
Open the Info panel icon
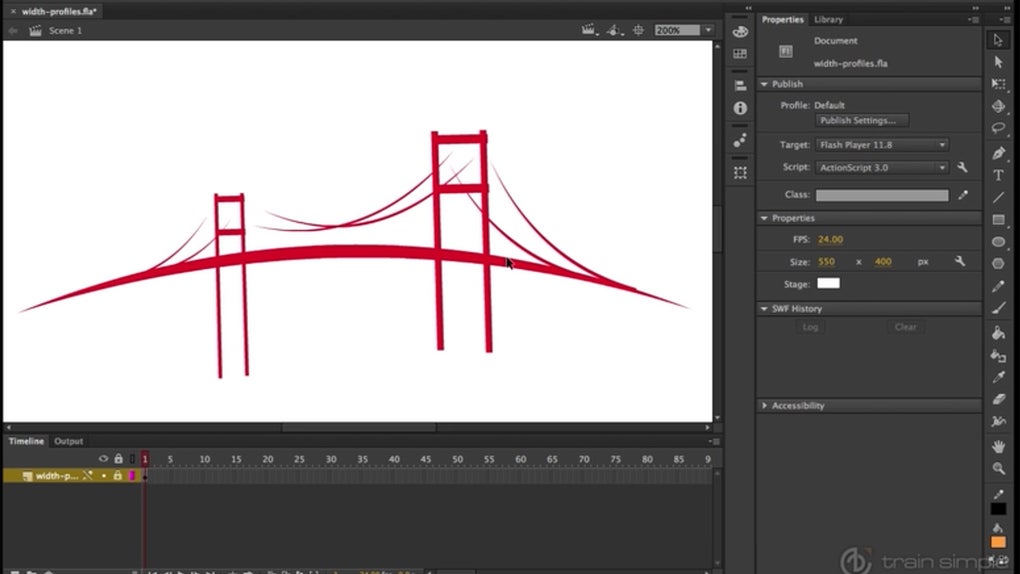[x=740, y=108]
